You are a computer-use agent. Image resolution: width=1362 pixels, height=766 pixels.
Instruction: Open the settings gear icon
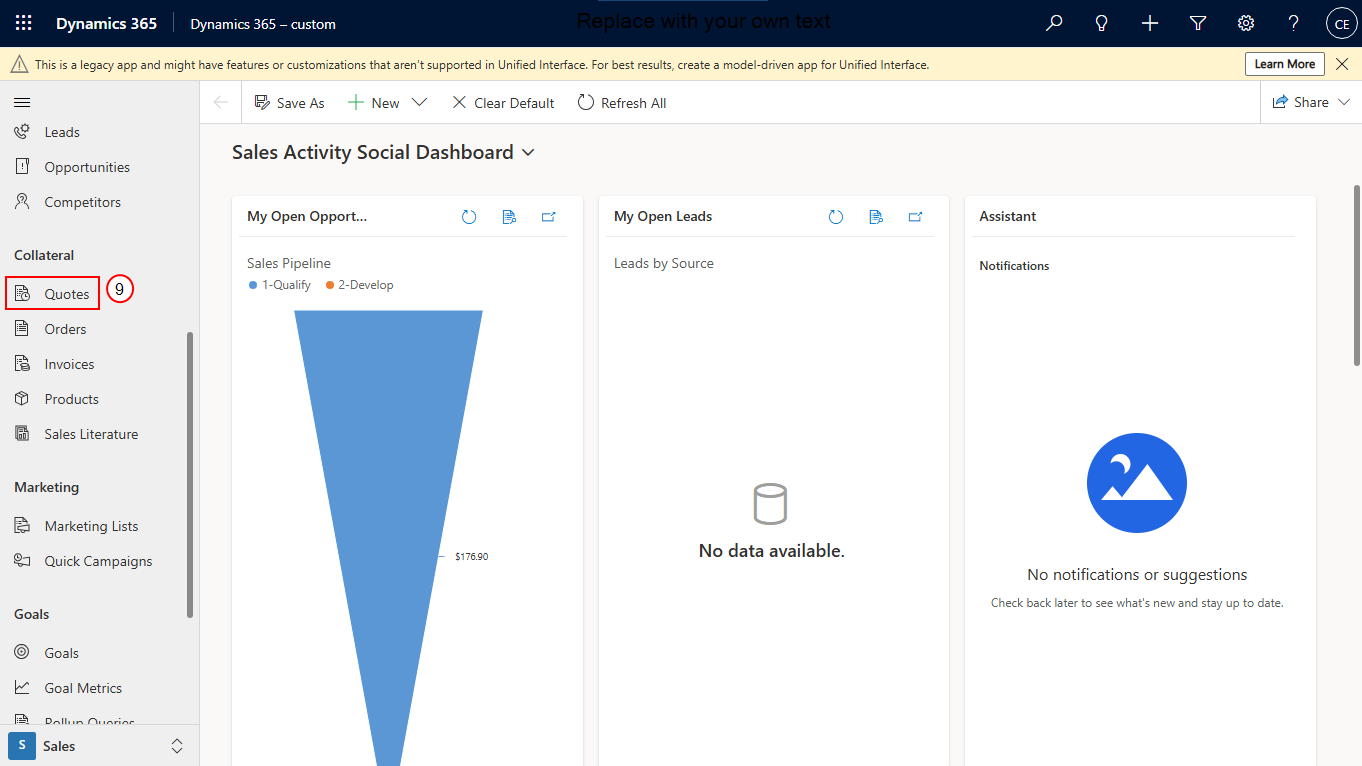pyautogui.click(x=1246, y=23)
